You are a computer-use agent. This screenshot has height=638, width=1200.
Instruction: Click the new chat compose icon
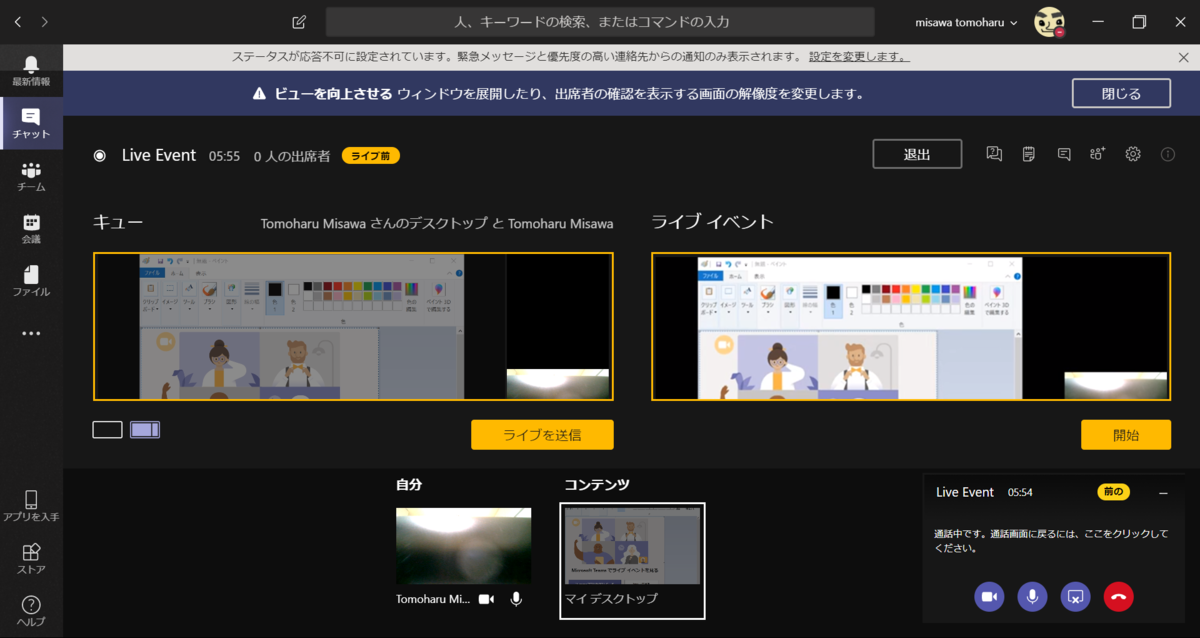pos(299,21)
